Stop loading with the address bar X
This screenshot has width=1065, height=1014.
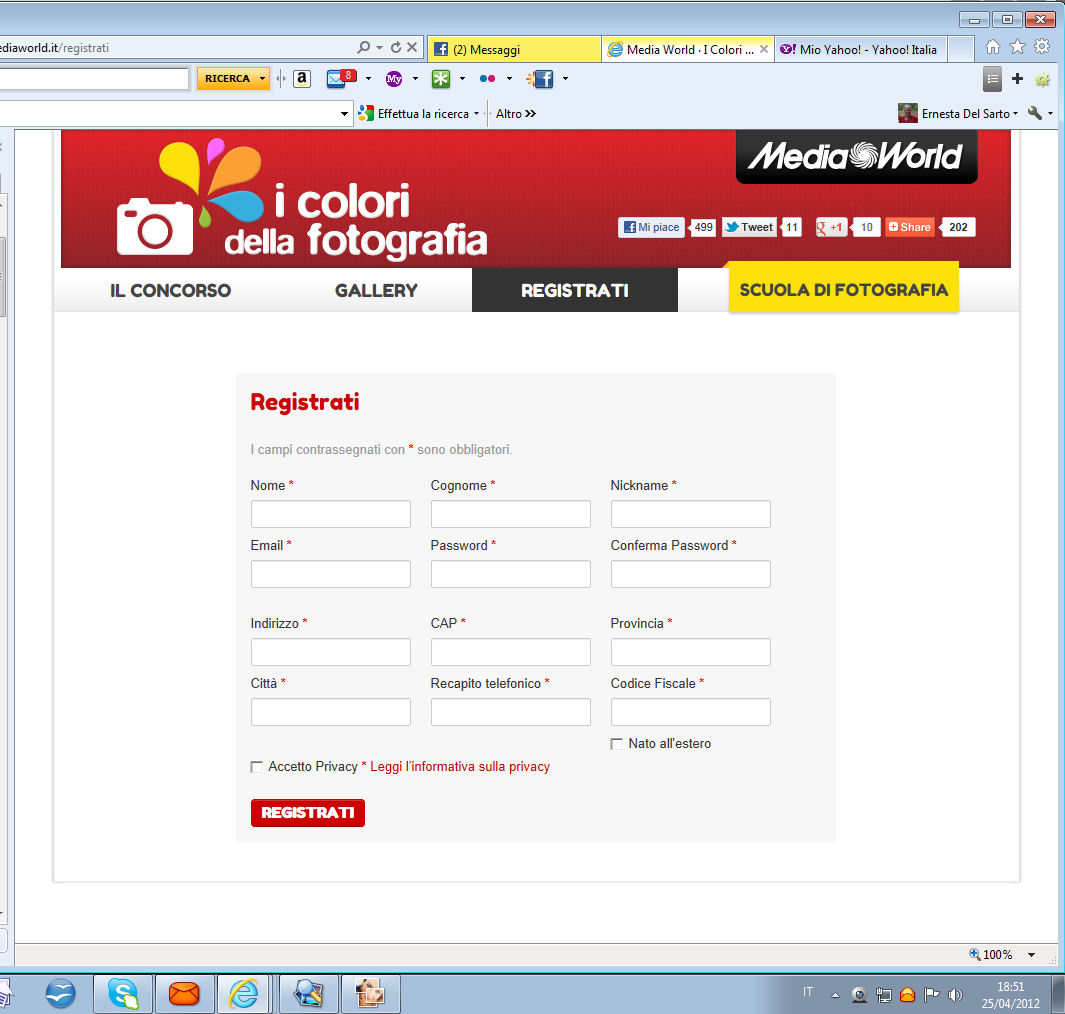(412, 48)
